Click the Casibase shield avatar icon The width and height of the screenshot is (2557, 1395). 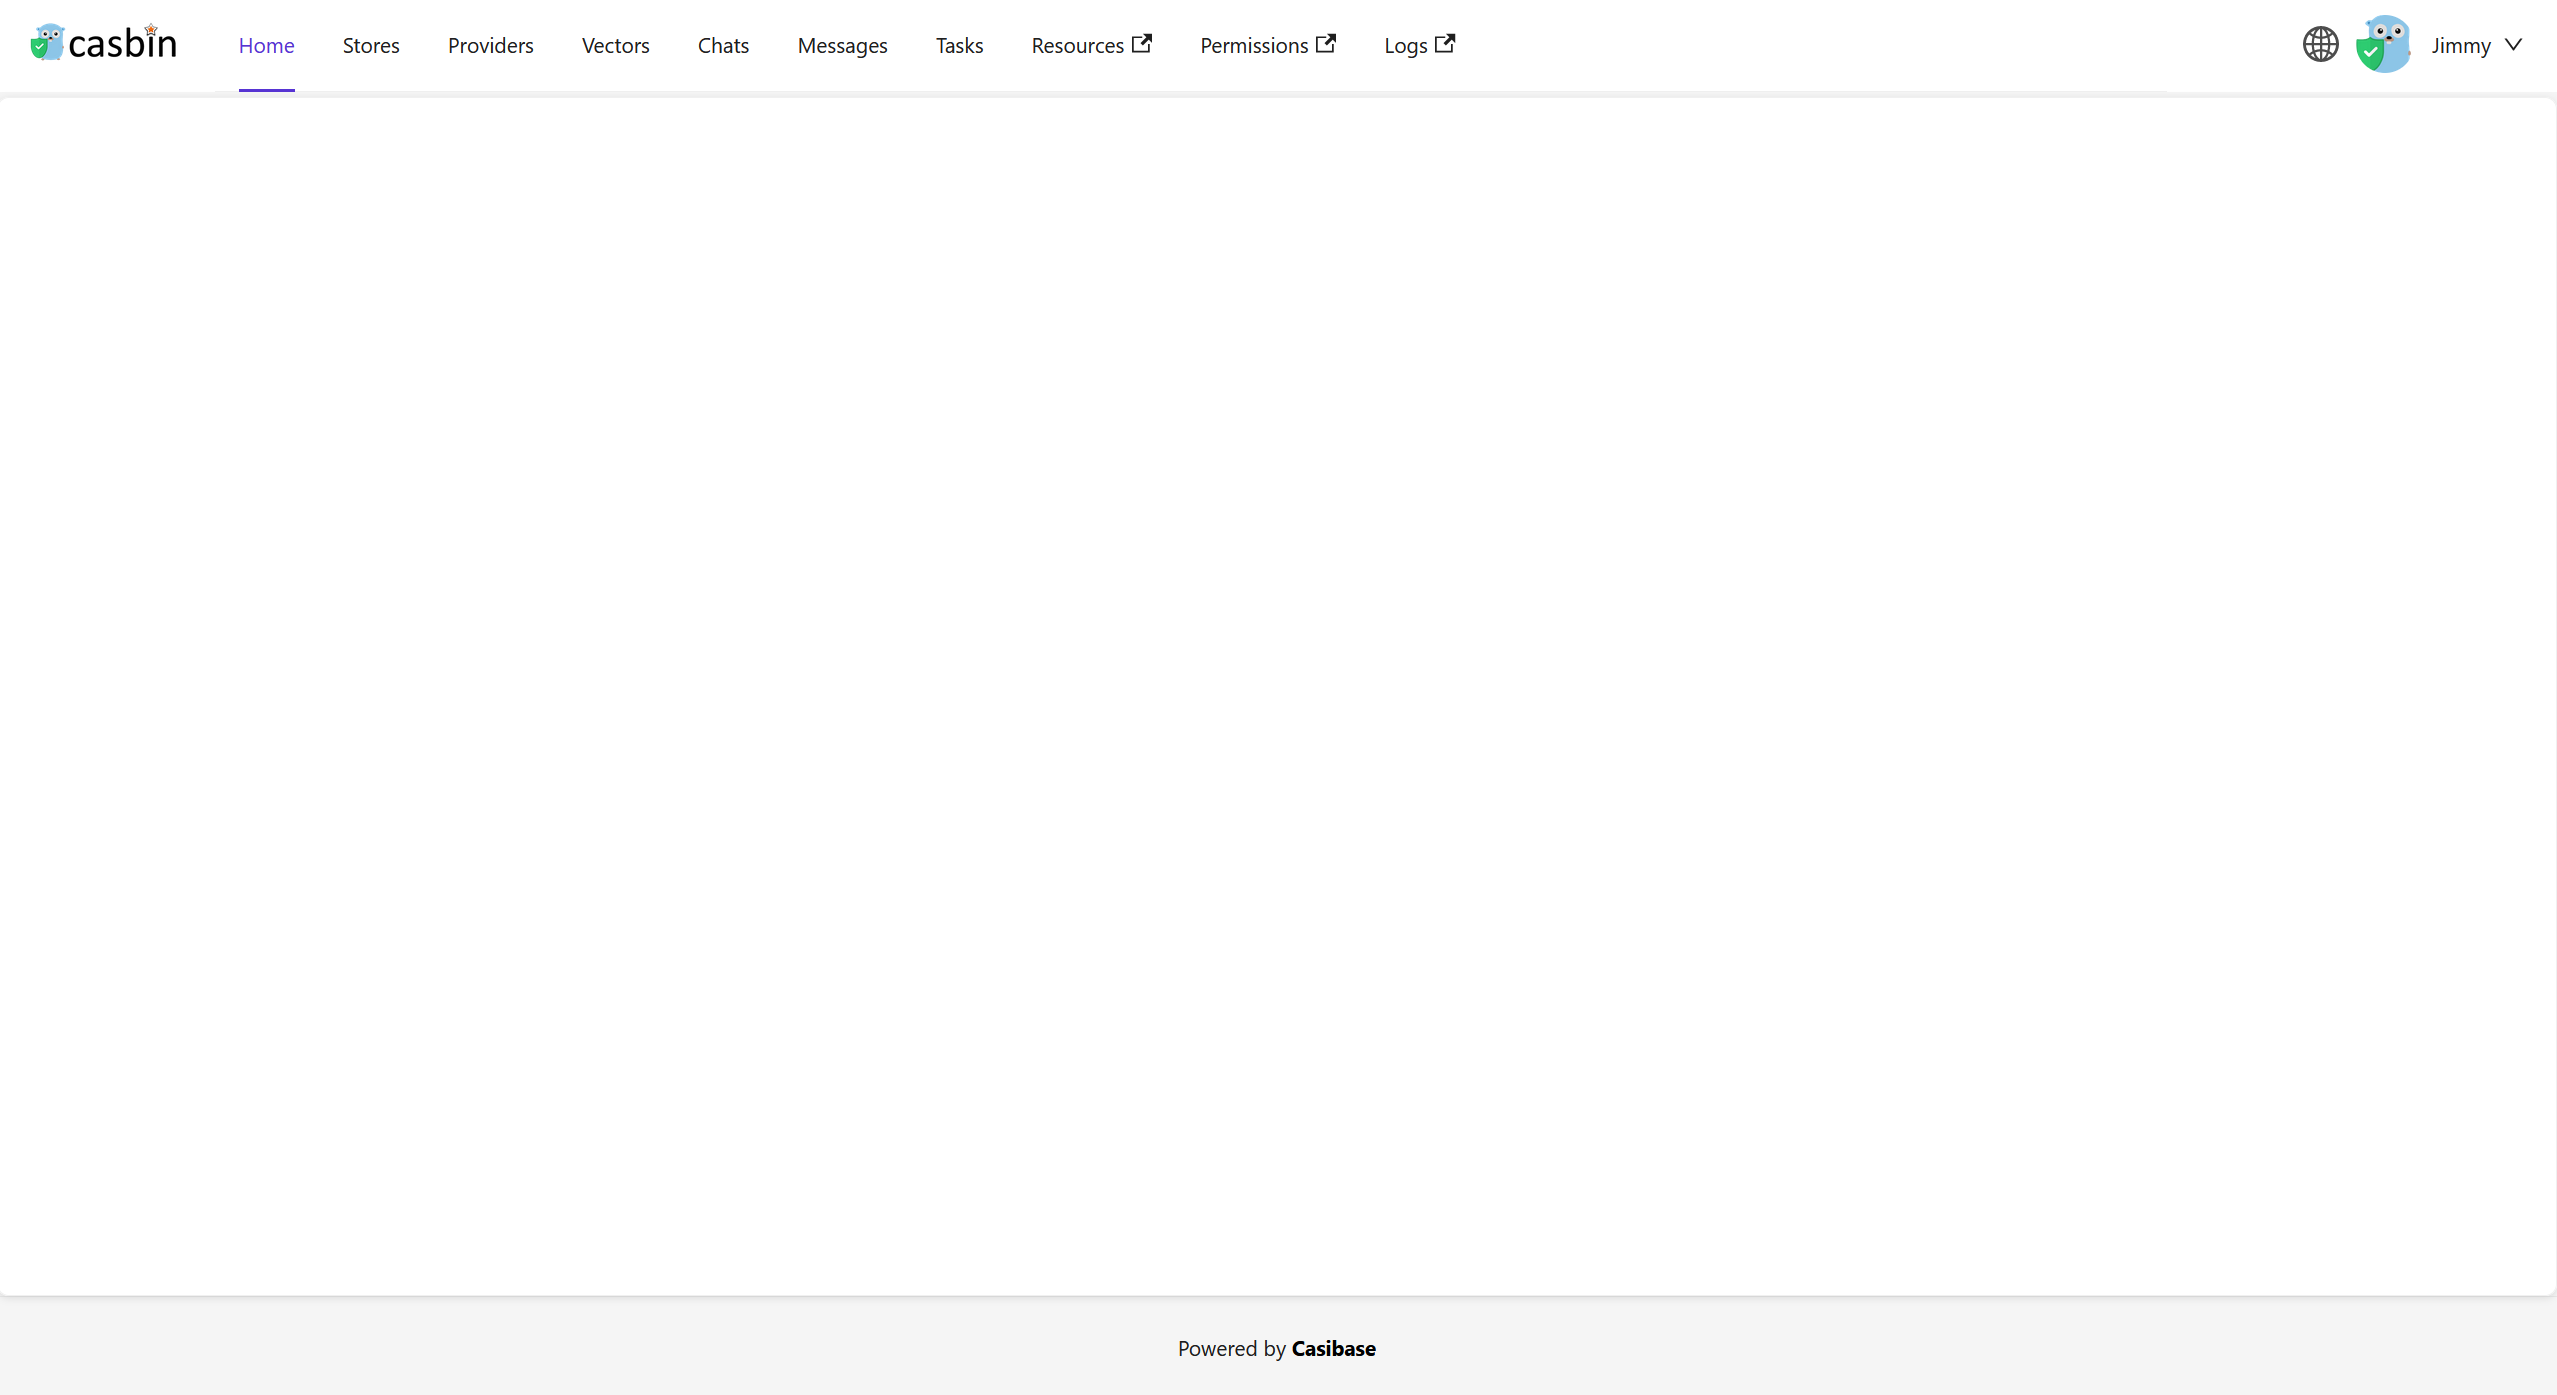[x=2384, y=45]
